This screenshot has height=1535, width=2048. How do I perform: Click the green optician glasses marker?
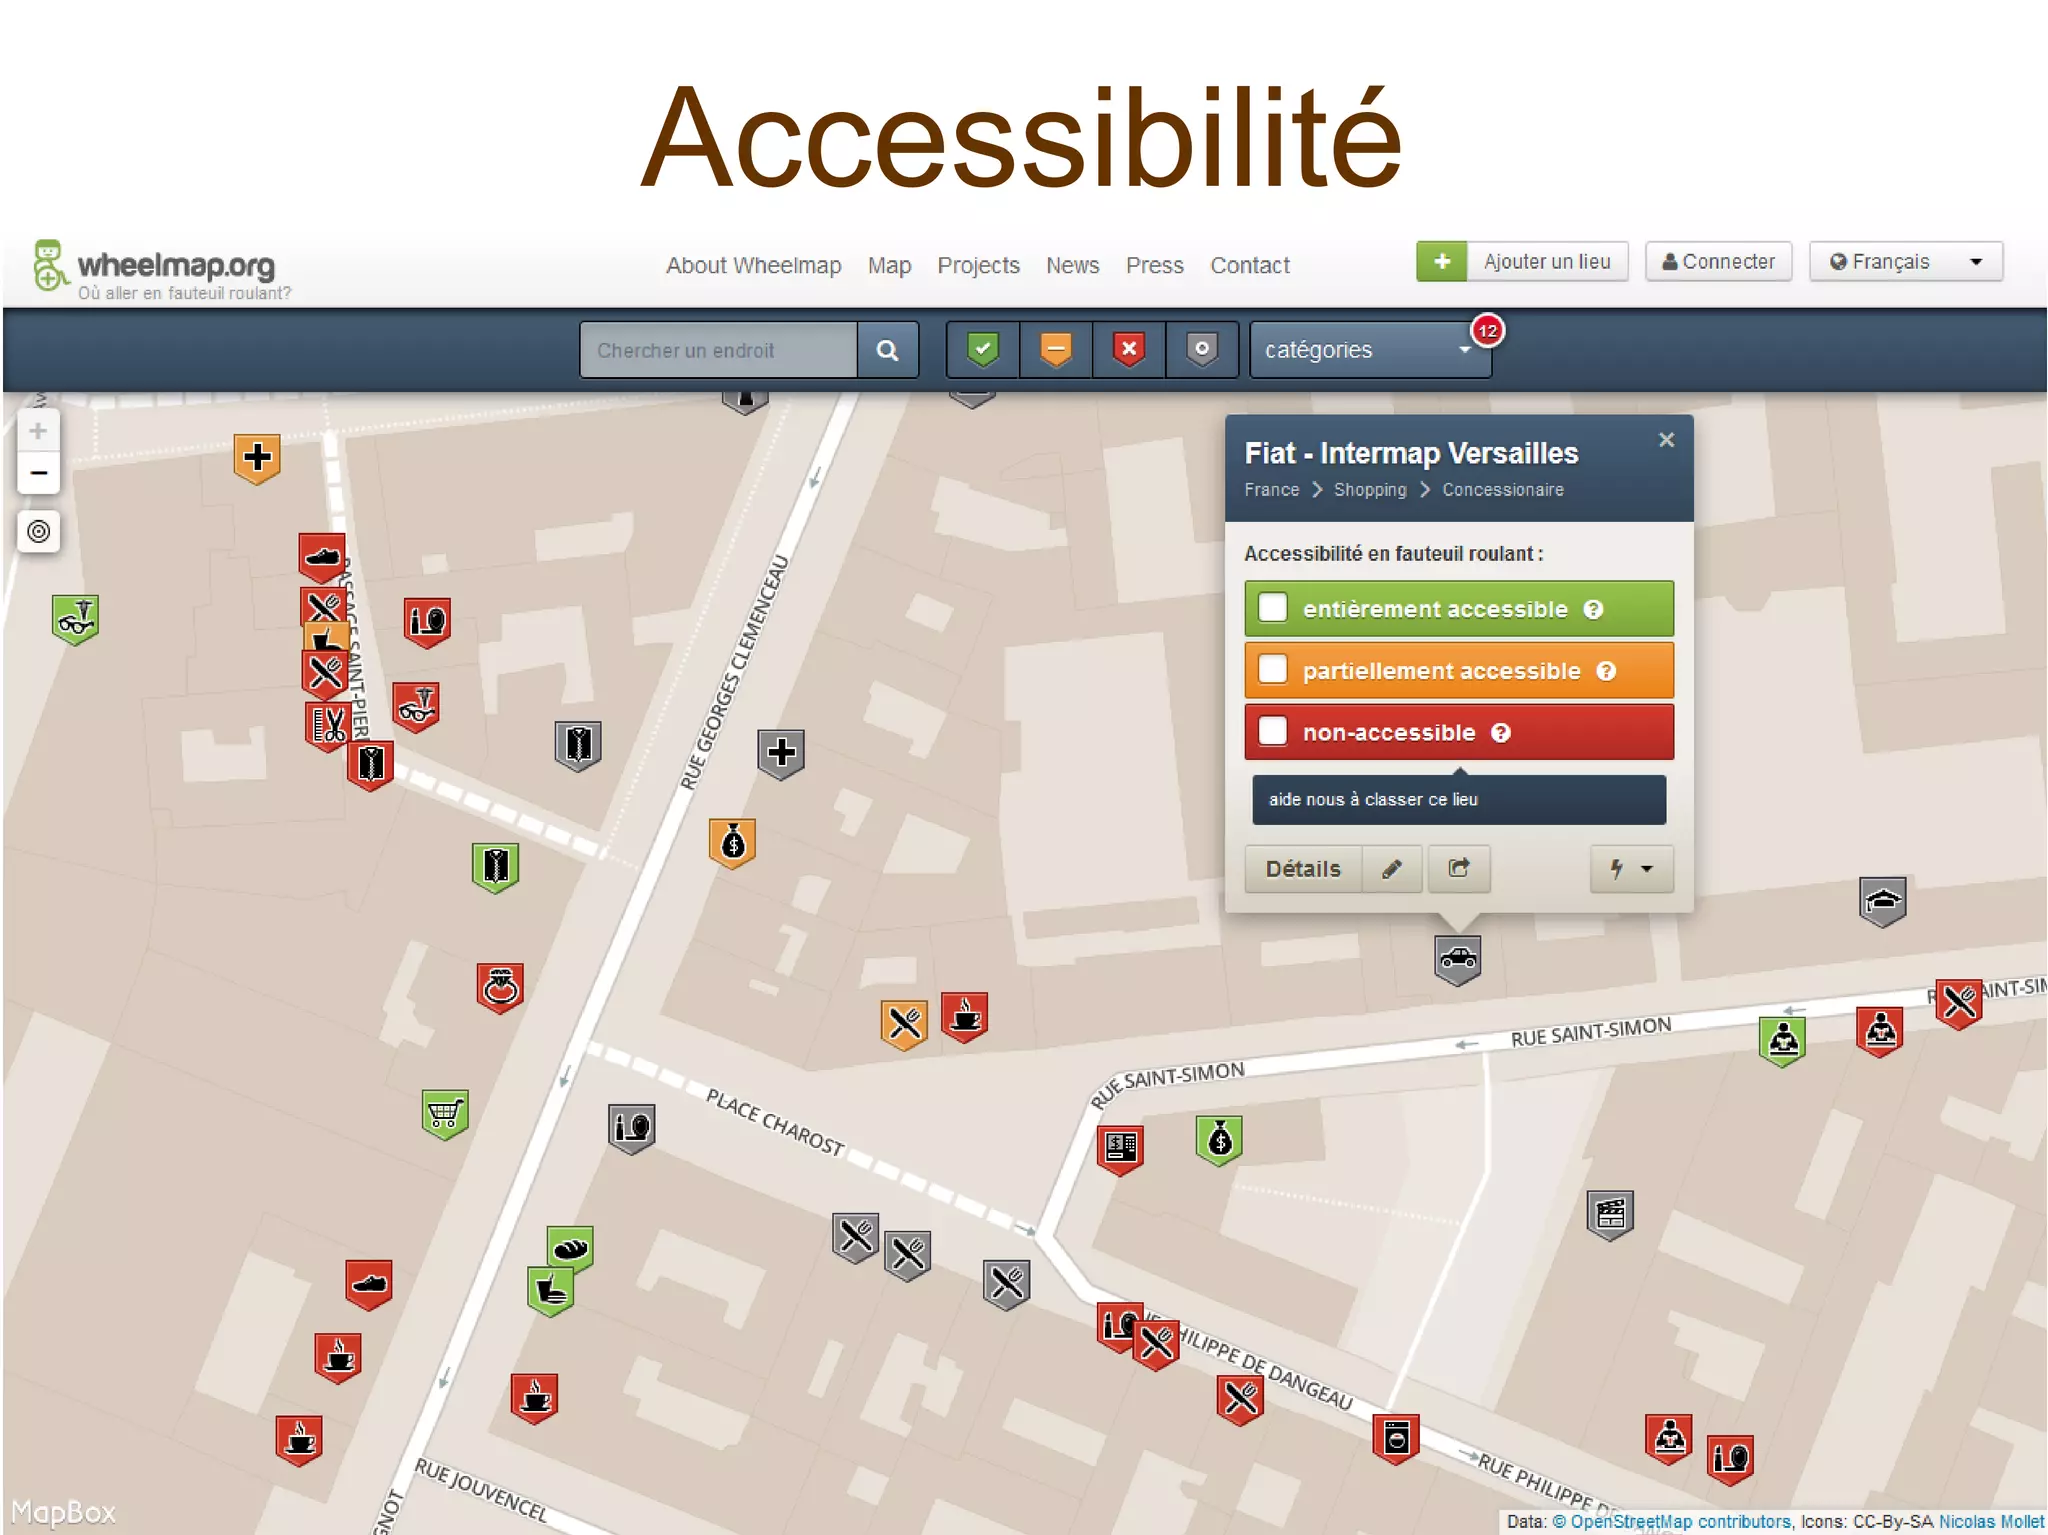pos(75,619)
